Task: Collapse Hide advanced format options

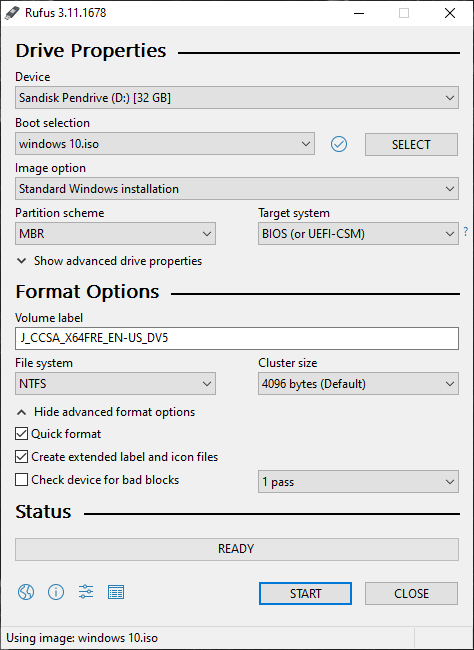Action: pyautogui.click(x=106, y=412)
